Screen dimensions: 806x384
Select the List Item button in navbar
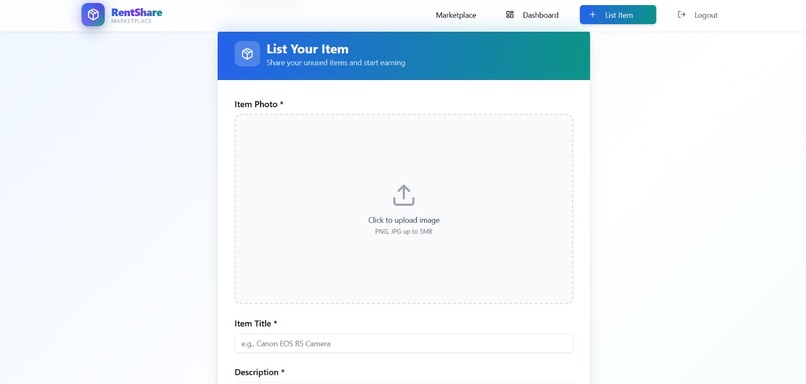click(x=618, y=15)
